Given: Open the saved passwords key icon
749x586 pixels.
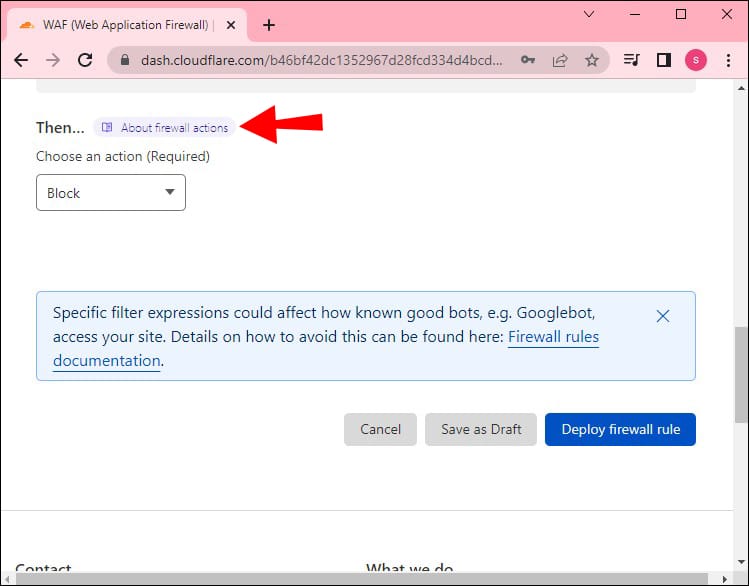Looking at the screenshot, I should point(527,60).
